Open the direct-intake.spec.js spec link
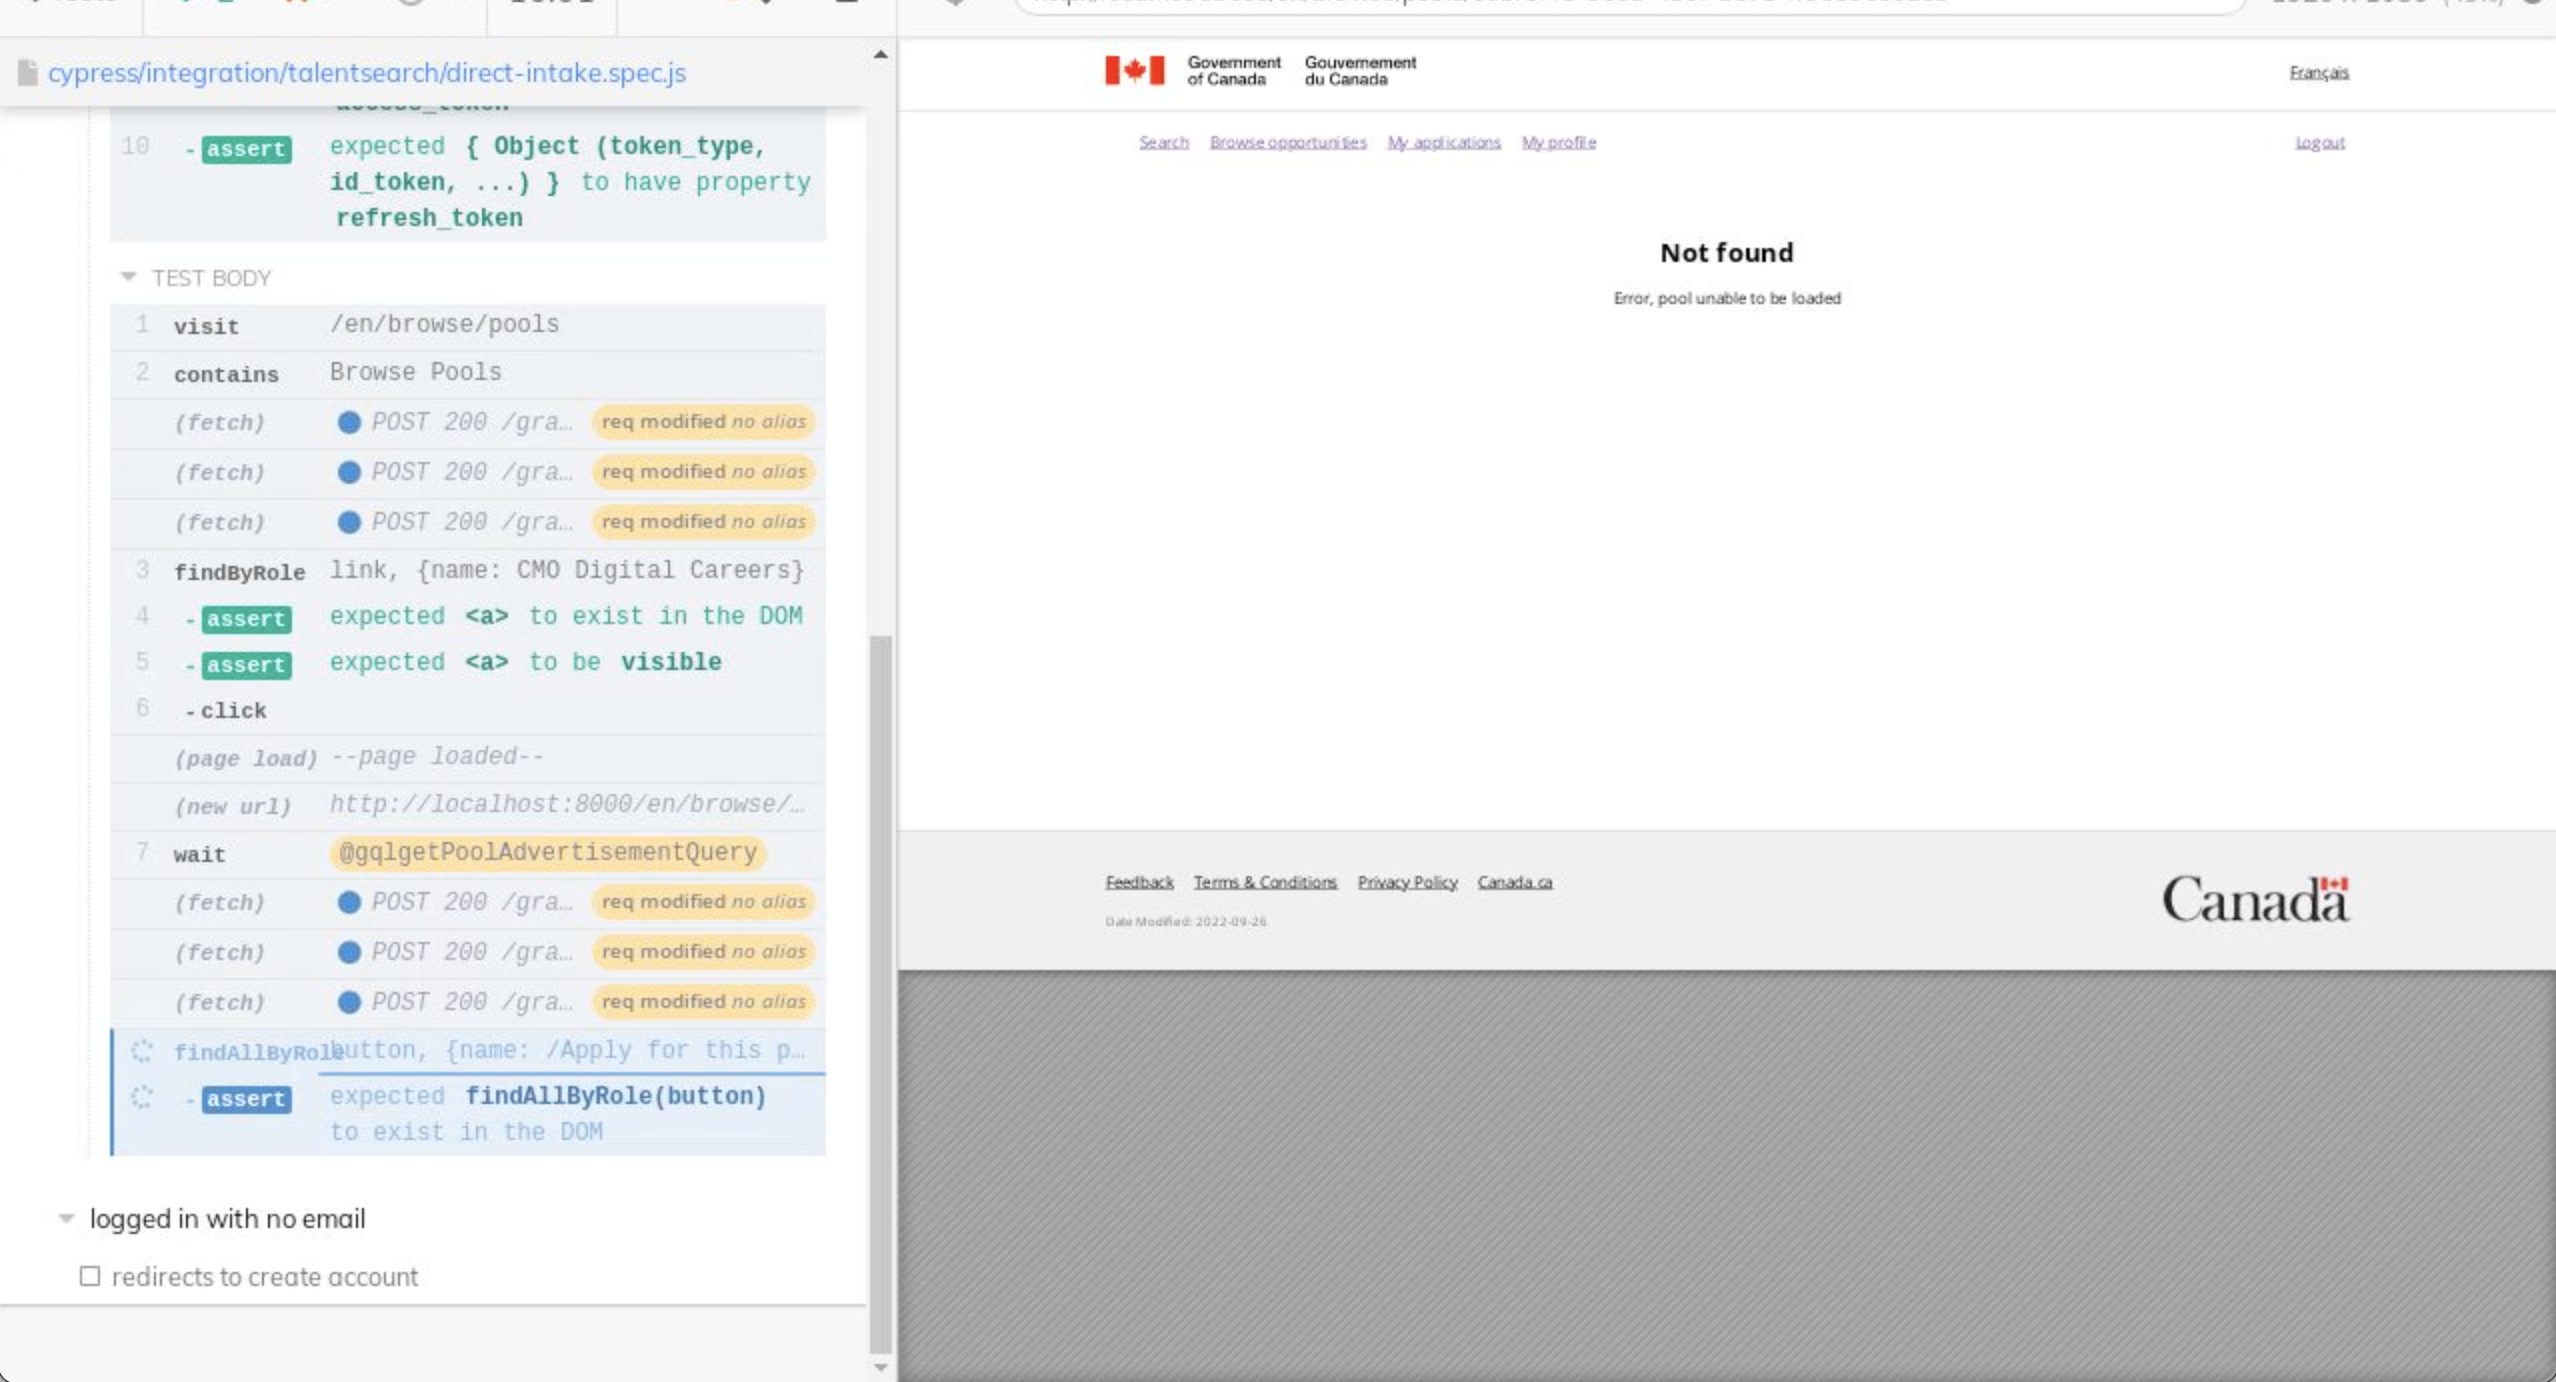Image resolution: width=2556 pixels, height=1382 pixels. coord(367,72)
